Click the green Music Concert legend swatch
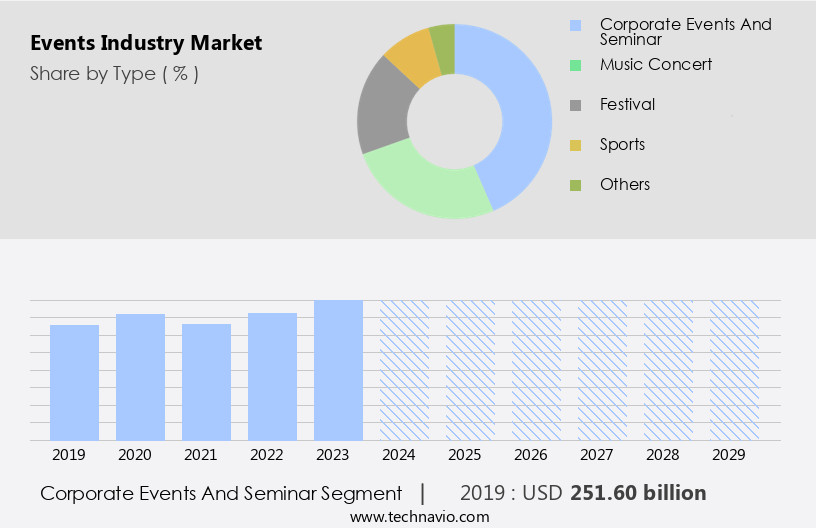 coord(575,65)
